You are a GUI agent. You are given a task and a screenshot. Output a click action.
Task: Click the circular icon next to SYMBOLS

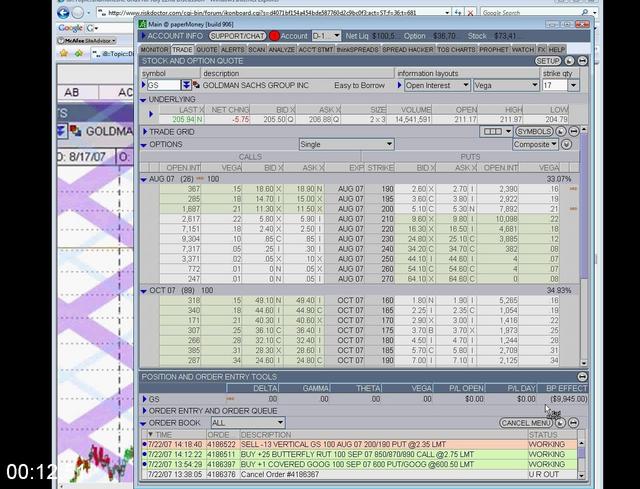(x=561, y=131)
